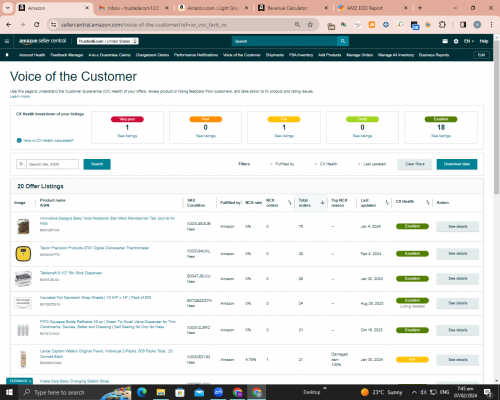Sort by CX Health column
The image size is (500, 400).
tap(428, 202)
